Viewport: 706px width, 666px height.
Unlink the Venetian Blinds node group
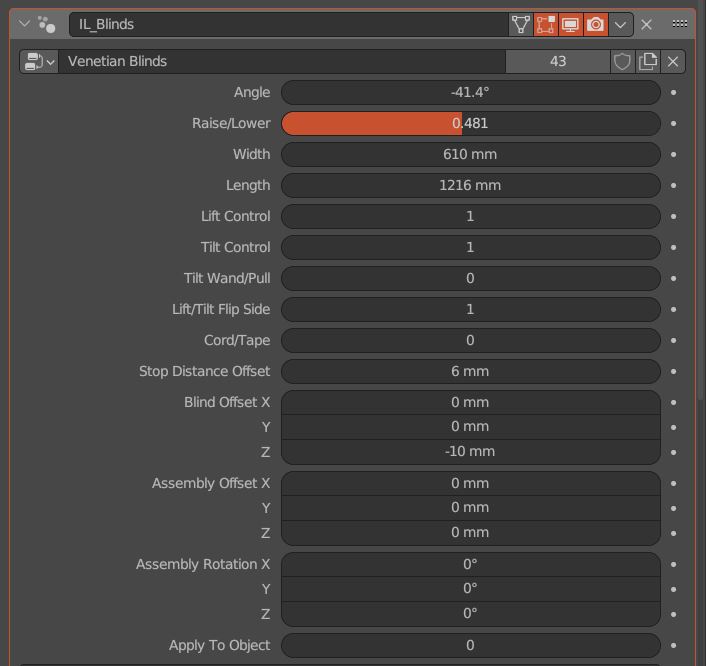pos(673,61)
